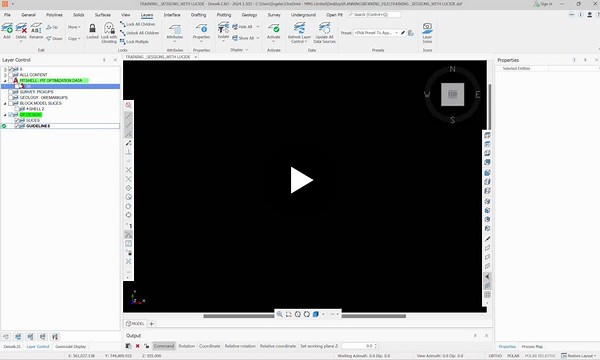Toggle checkbox for layer 0
This screenshot has width=600, height=360.
tap(11, 69)
